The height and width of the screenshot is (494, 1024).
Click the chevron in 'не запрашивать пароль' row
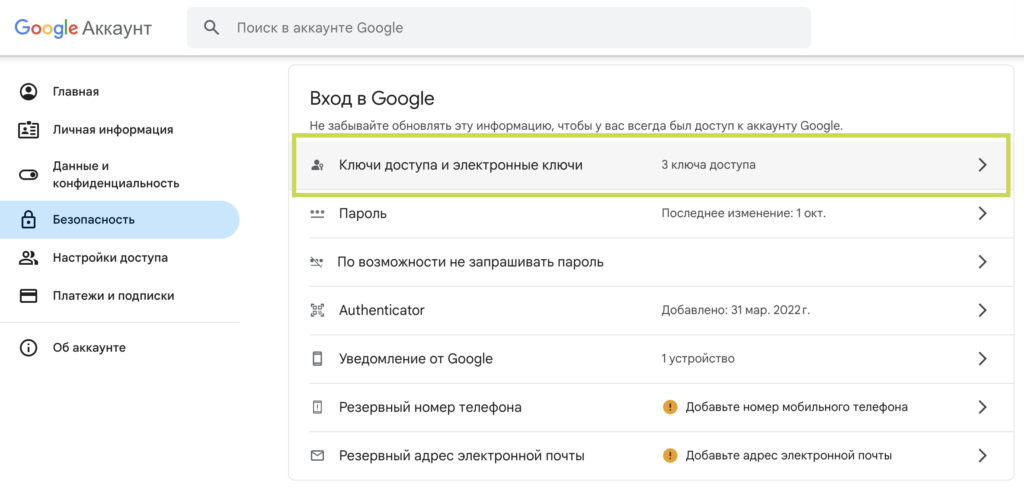982,262
